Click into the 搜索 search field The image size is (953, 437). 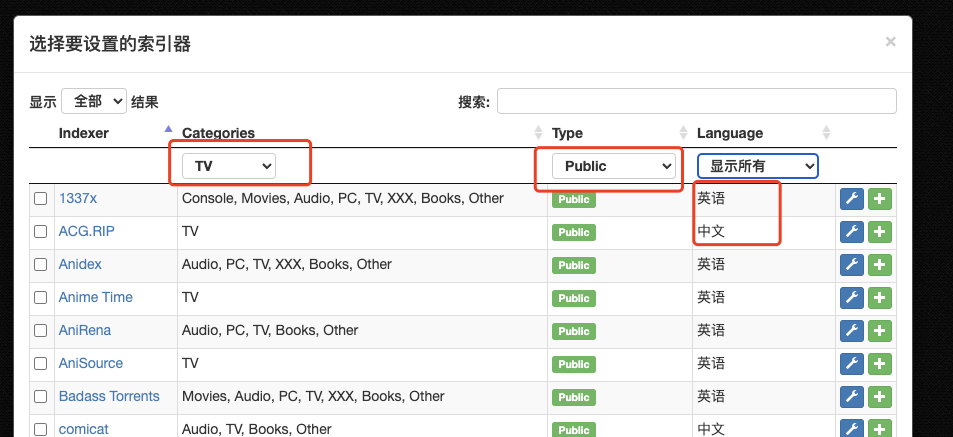point(697,101)
